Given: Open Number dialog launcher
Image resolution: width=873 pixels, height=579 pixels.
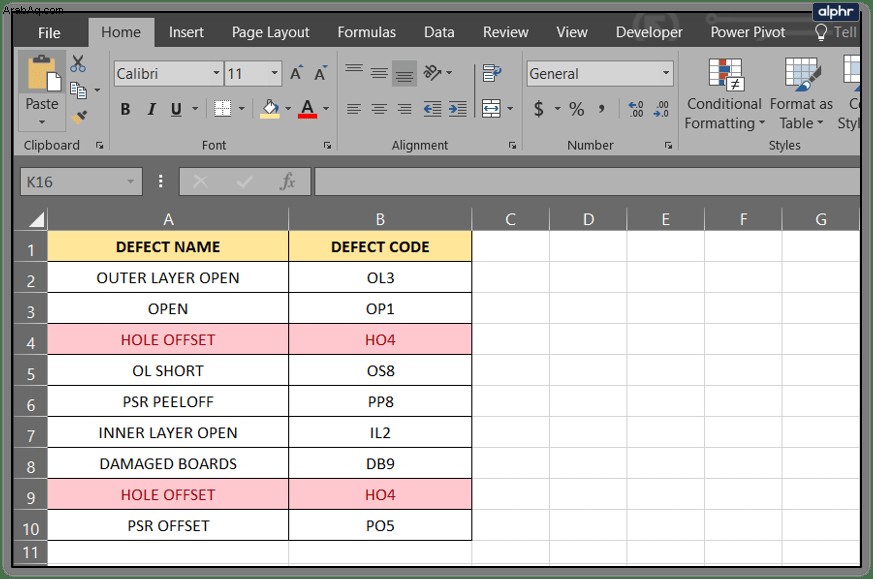Looking at the screenshot, I should (668, 145).
